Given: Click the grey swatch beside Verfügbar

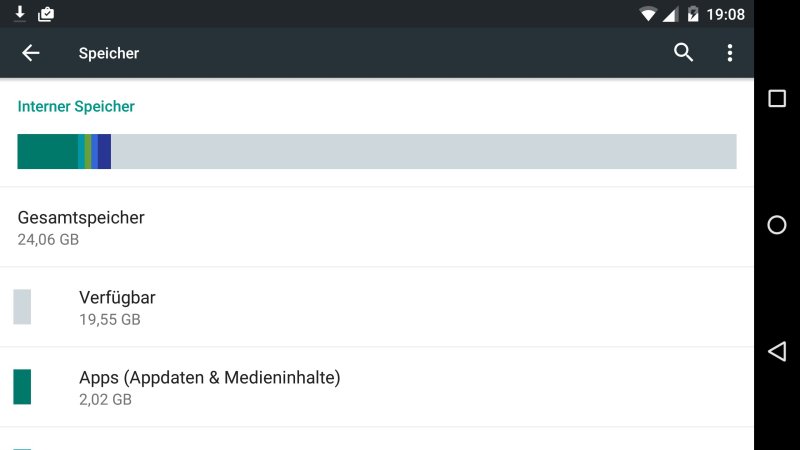Looking at the screenshot, I should [22, 307].
